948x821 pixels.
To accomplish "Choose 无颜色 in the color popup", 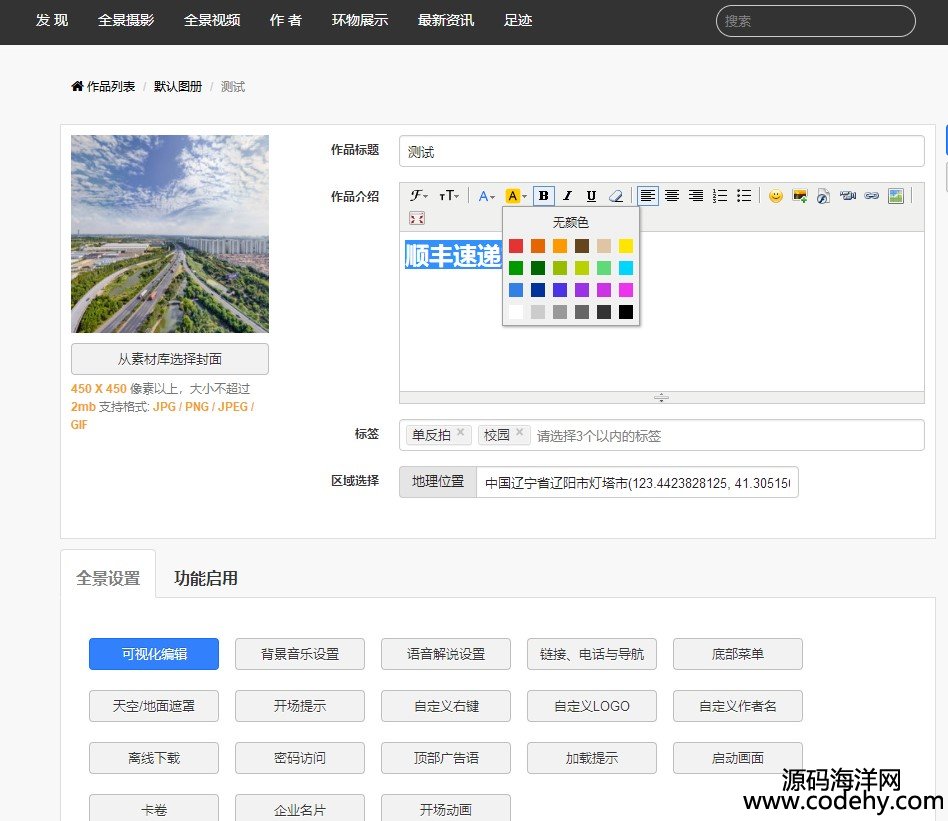I will [570, 222].
